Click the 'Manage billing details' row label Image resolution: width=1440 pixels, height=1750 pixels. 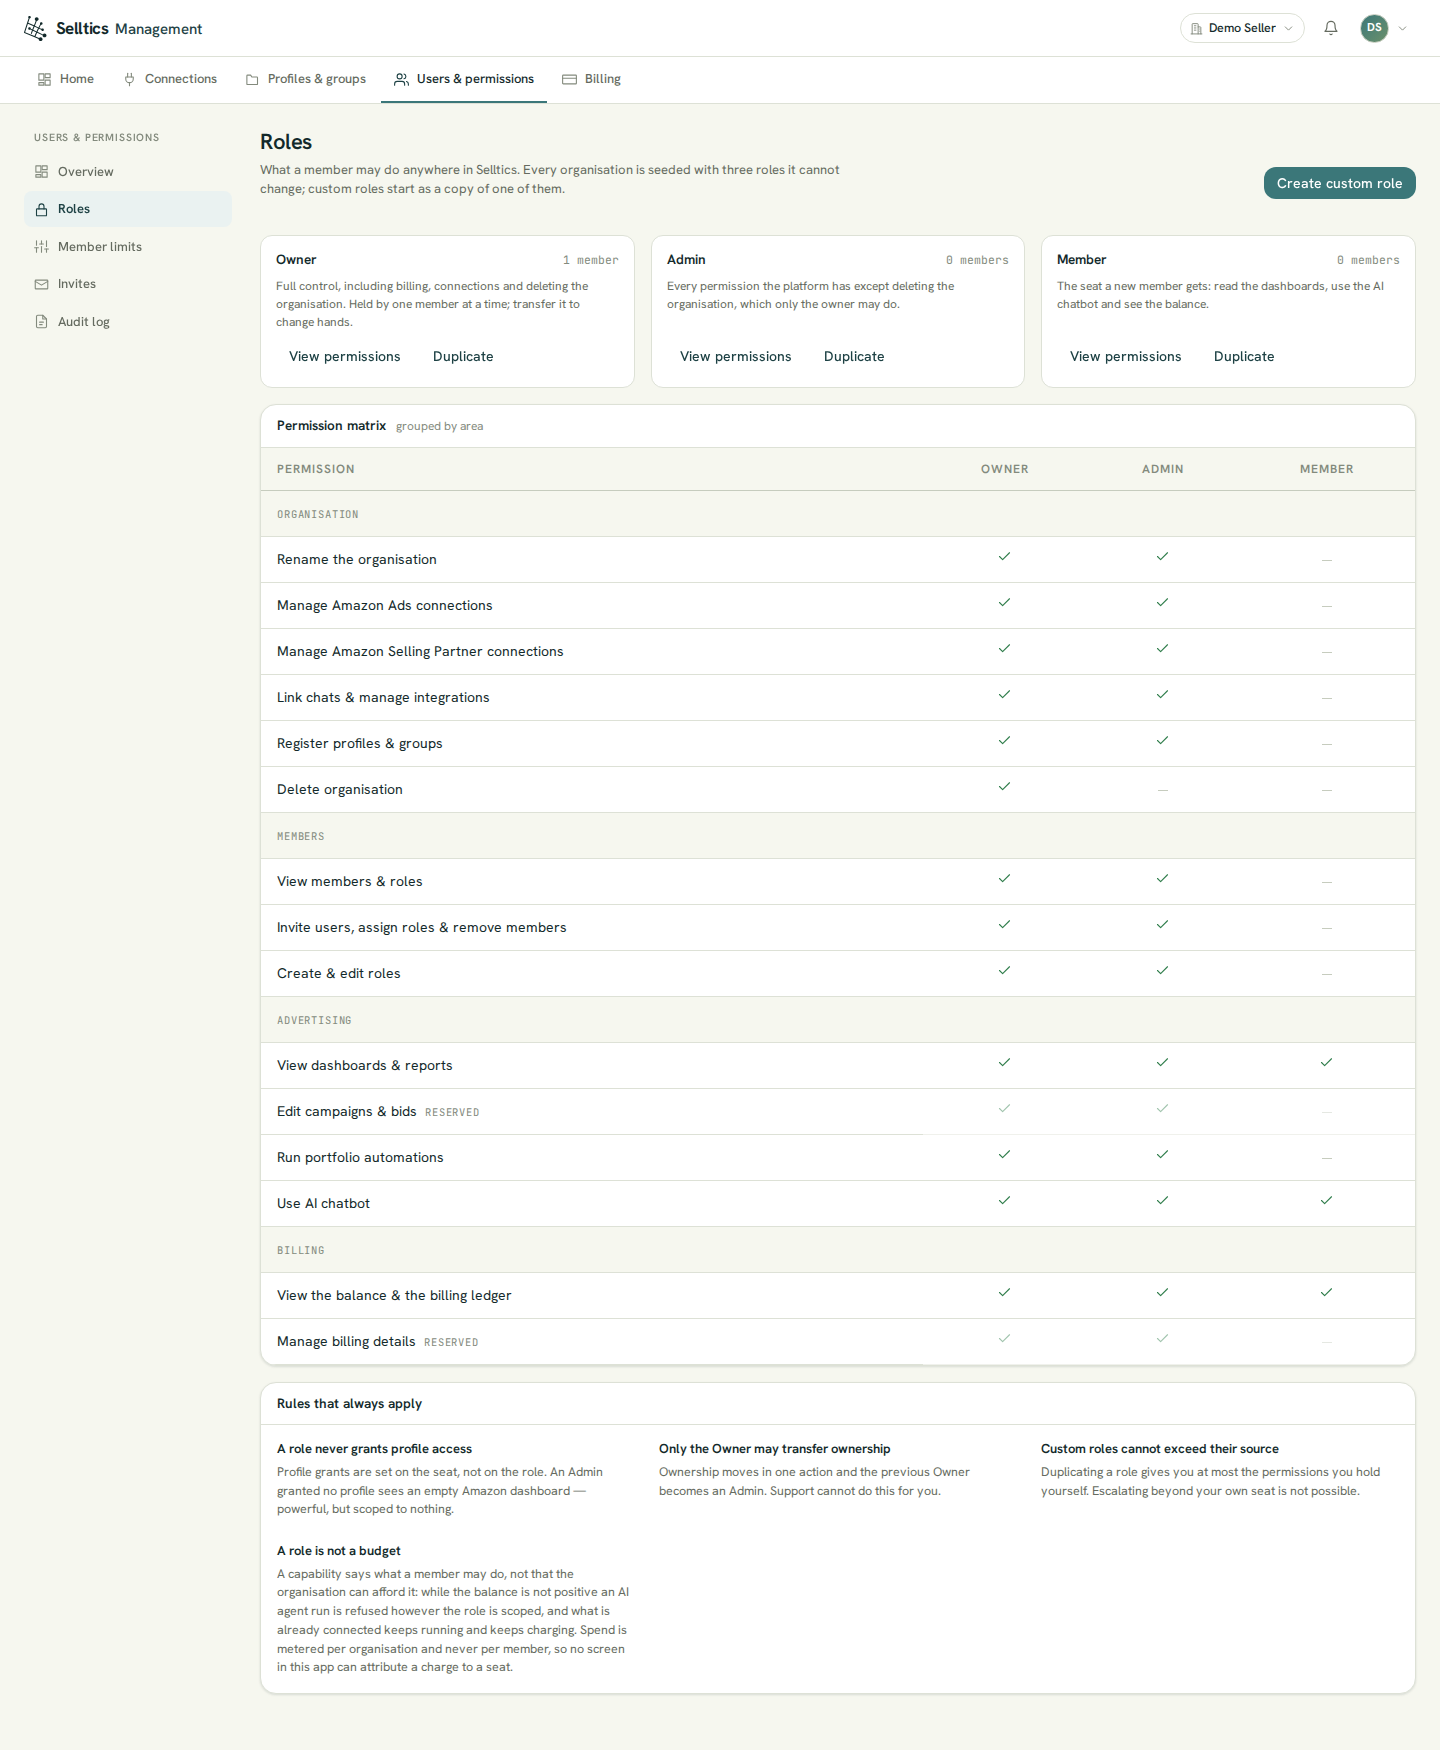click(x=346, y=1342)
